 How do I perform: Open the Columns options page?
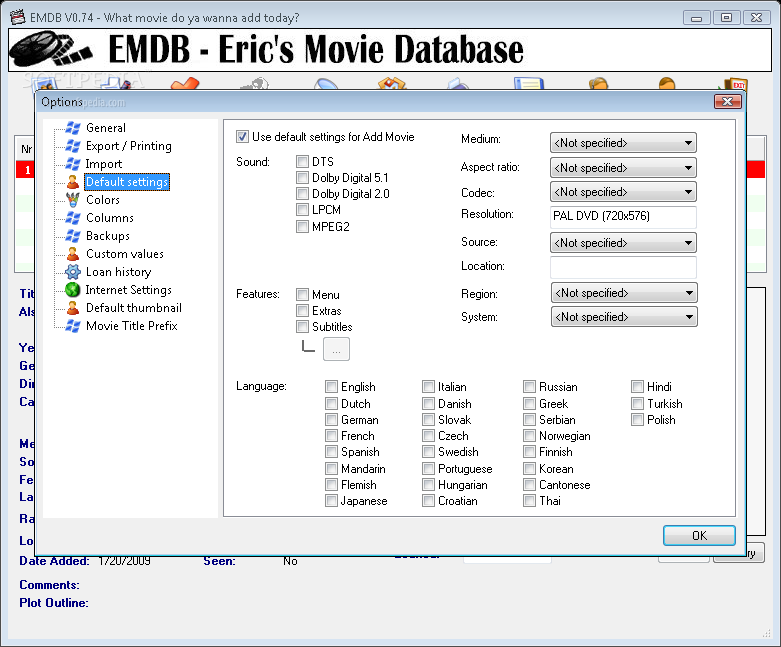click(110, 218)
